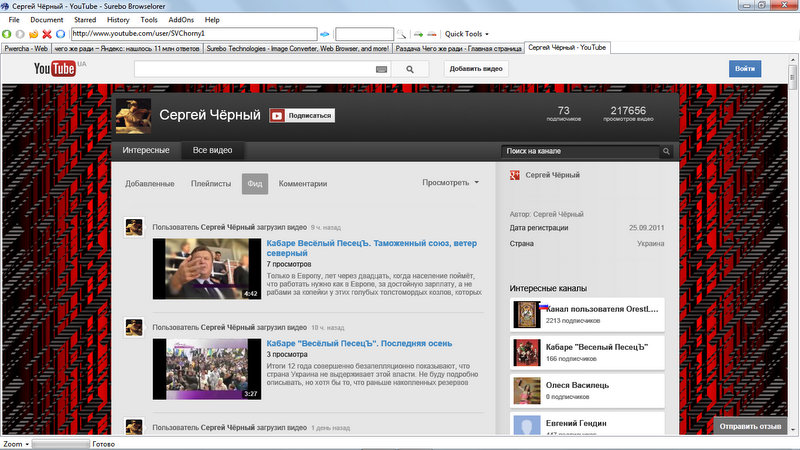Click the URL address field
This screenshot has height=450, width=800.
pyautogui.click(x=194, y=34)
